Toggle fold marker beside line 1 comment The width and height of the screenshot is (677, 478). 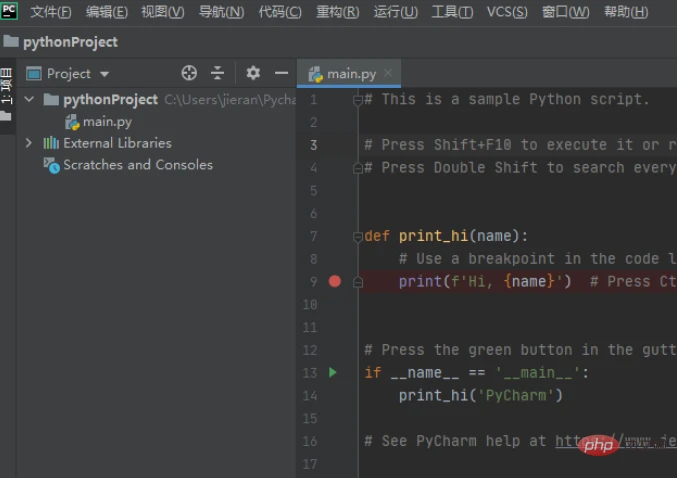pos(356,100)
